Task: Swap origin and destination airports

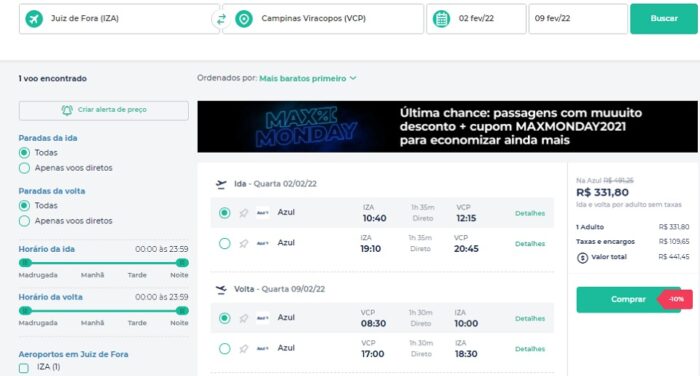Action: coord(221,19)
